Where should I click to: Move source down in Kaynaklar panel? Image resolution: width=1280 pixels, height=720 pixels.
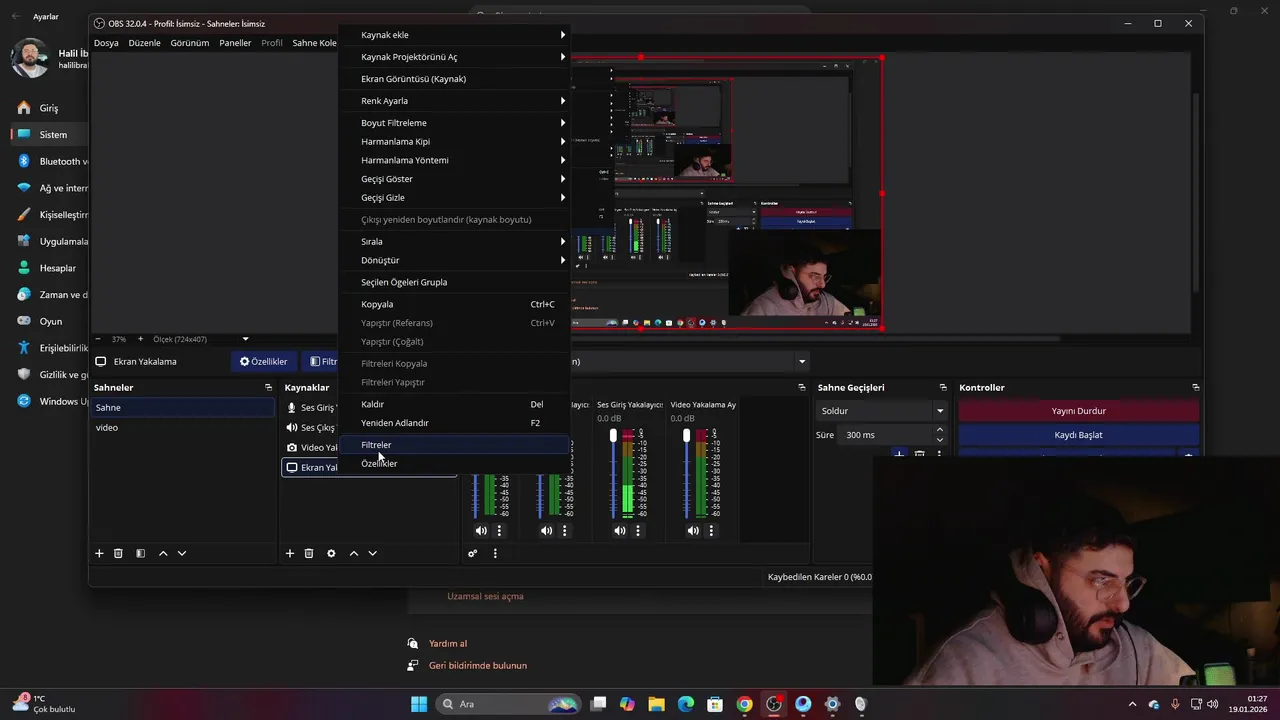coord(372,553)
